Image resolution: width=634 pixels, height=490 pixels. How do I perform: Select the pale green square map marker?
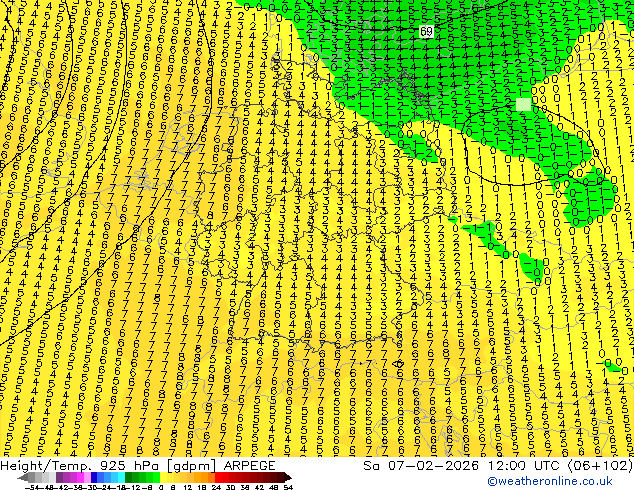tap(523, 104)
